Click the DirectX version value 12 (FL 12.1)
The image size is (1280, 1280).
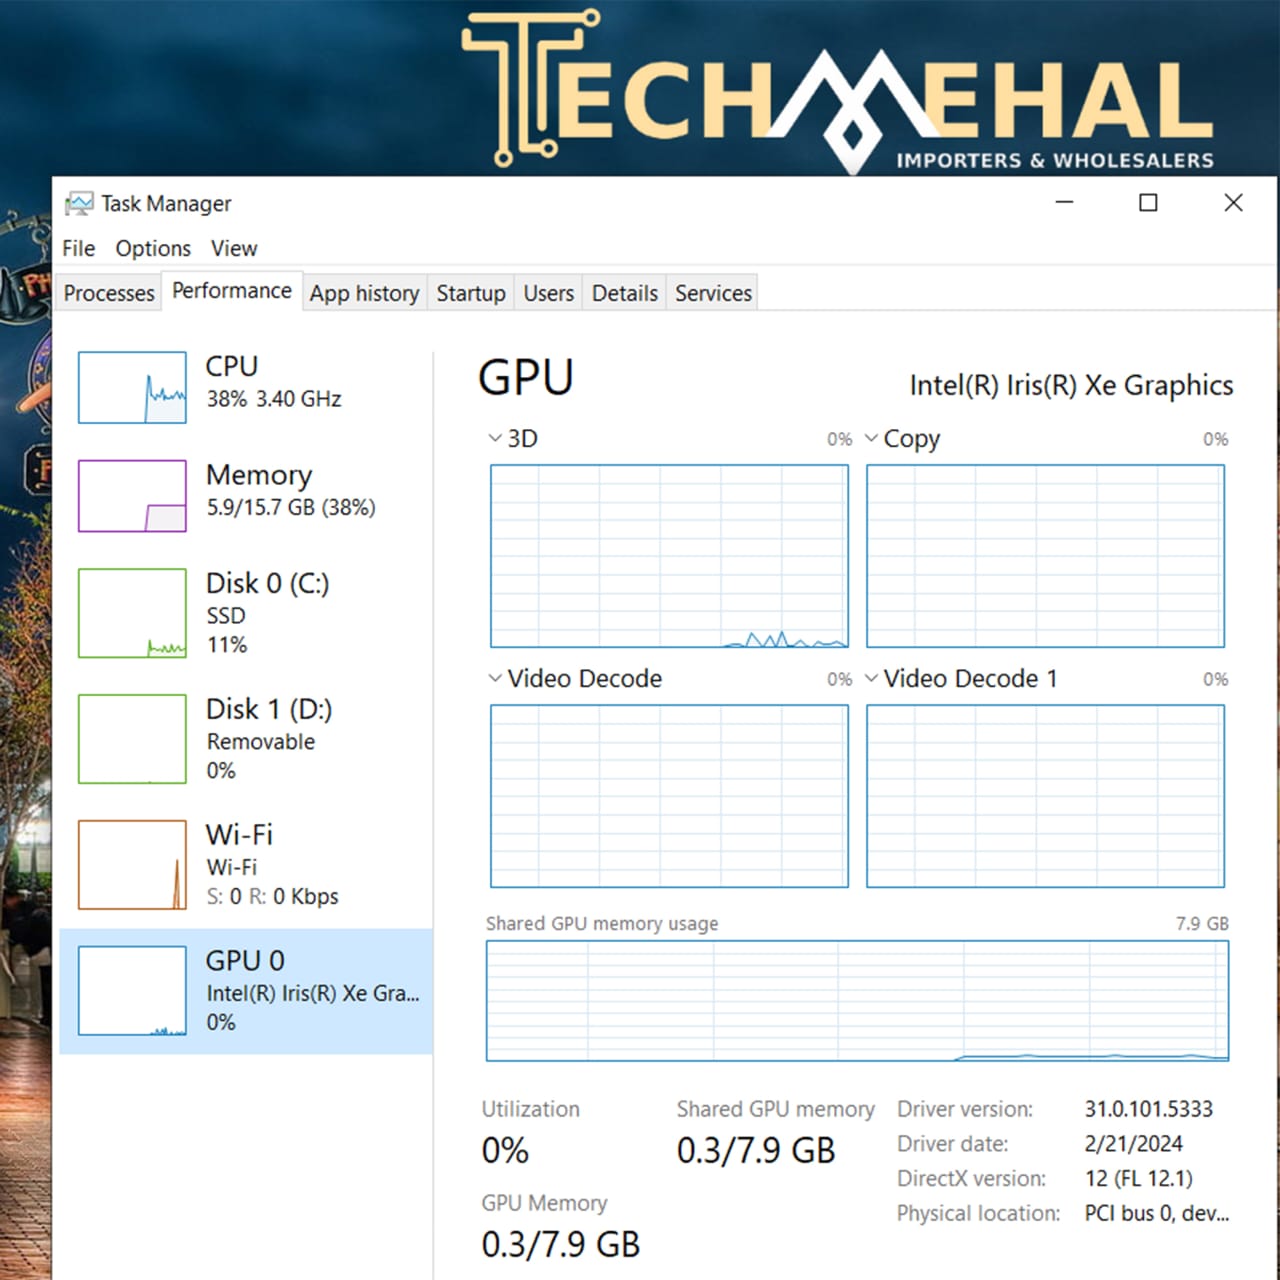coord(1138,1179)
